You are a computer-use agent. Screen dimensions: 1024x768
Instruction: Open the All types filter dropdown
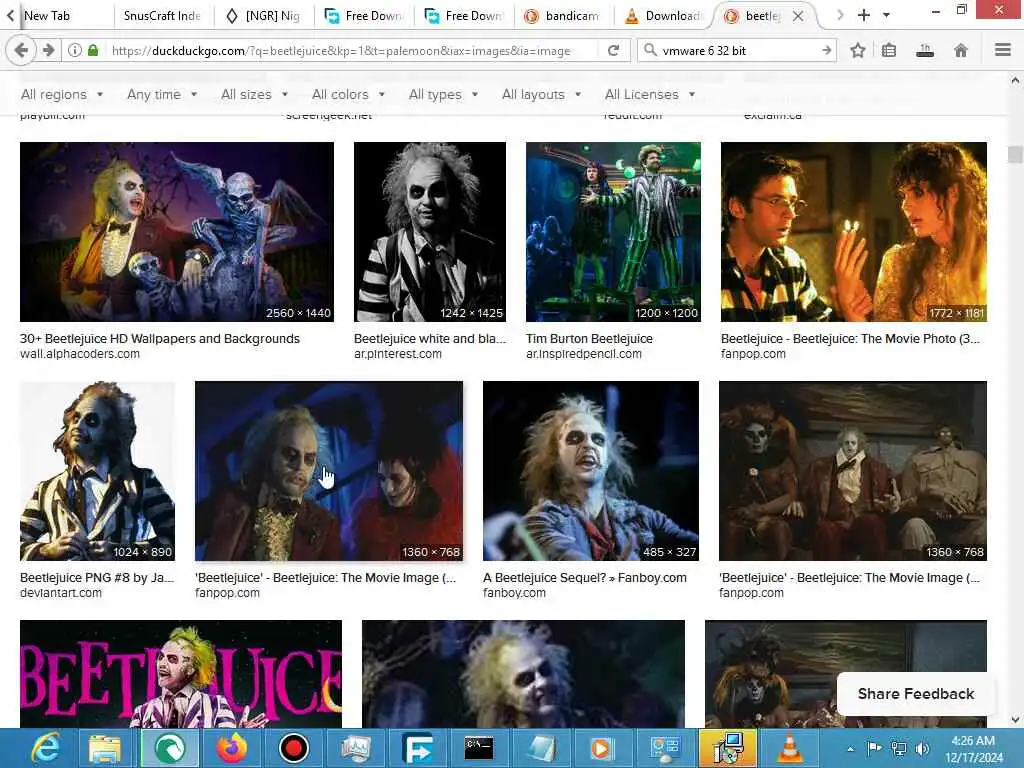443,95
